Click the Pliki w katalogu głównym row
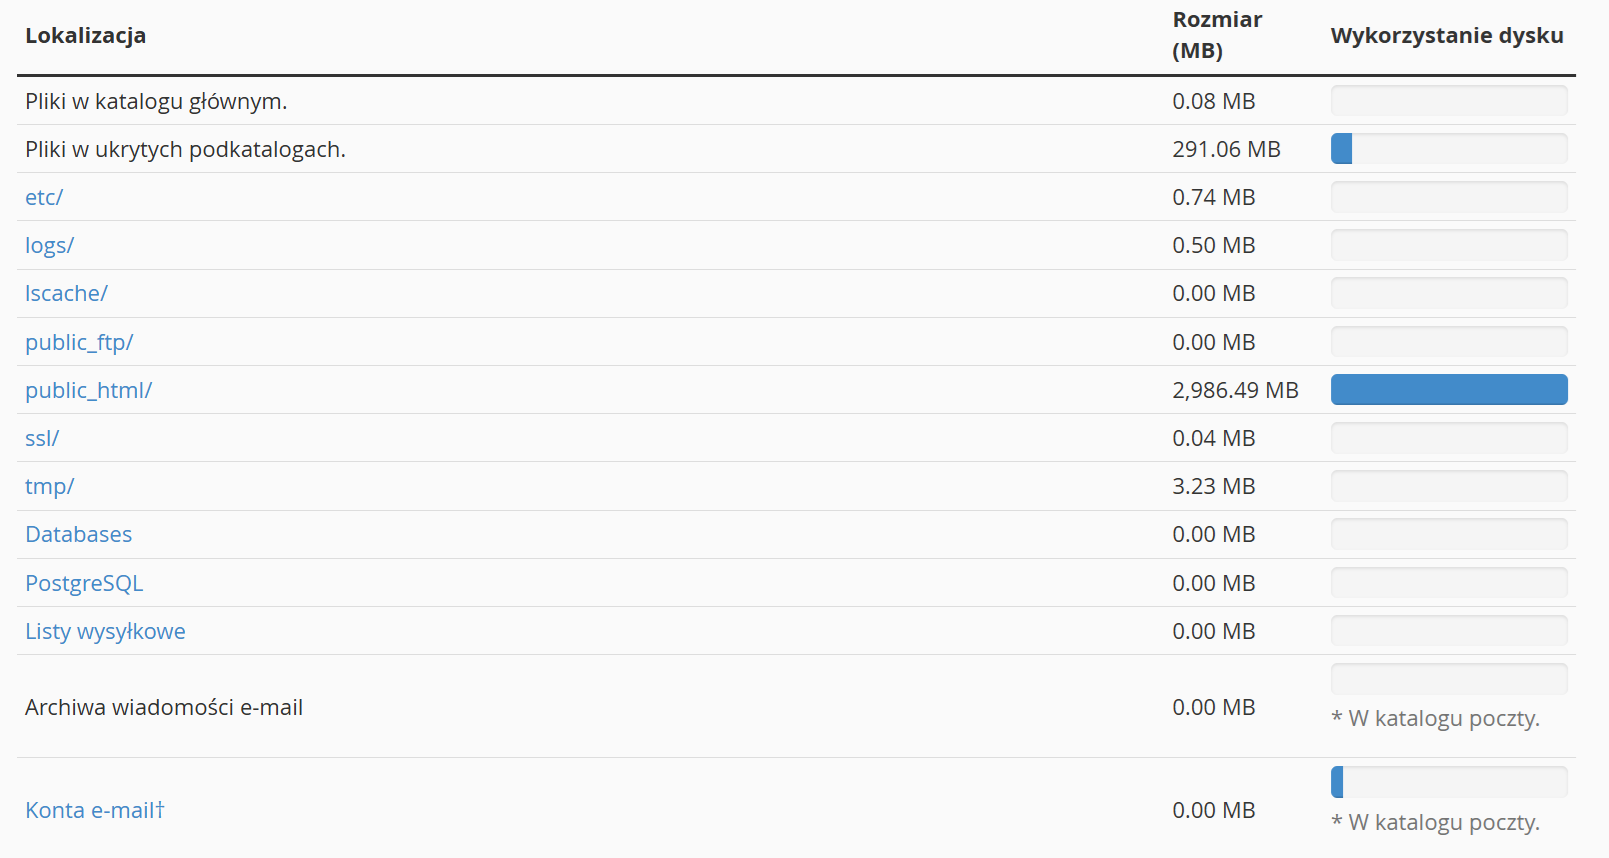1609x858 pixels. (x=796, y=101)
